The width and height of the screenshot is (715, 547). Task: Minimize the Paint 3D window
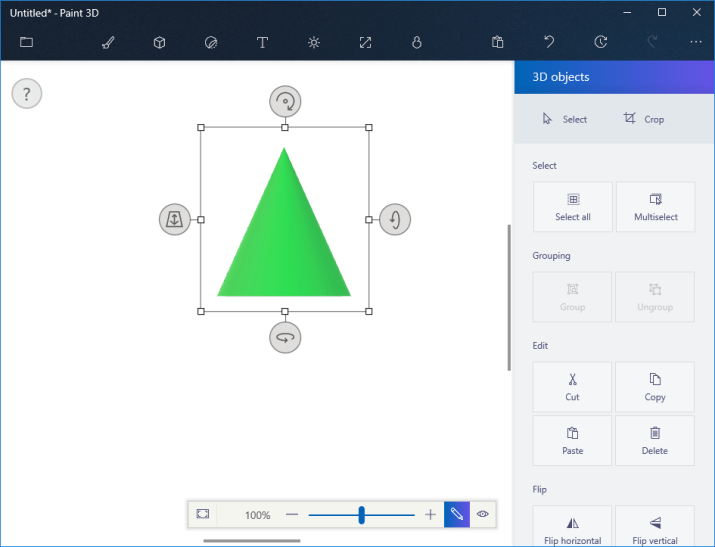(x=627, y=13)
